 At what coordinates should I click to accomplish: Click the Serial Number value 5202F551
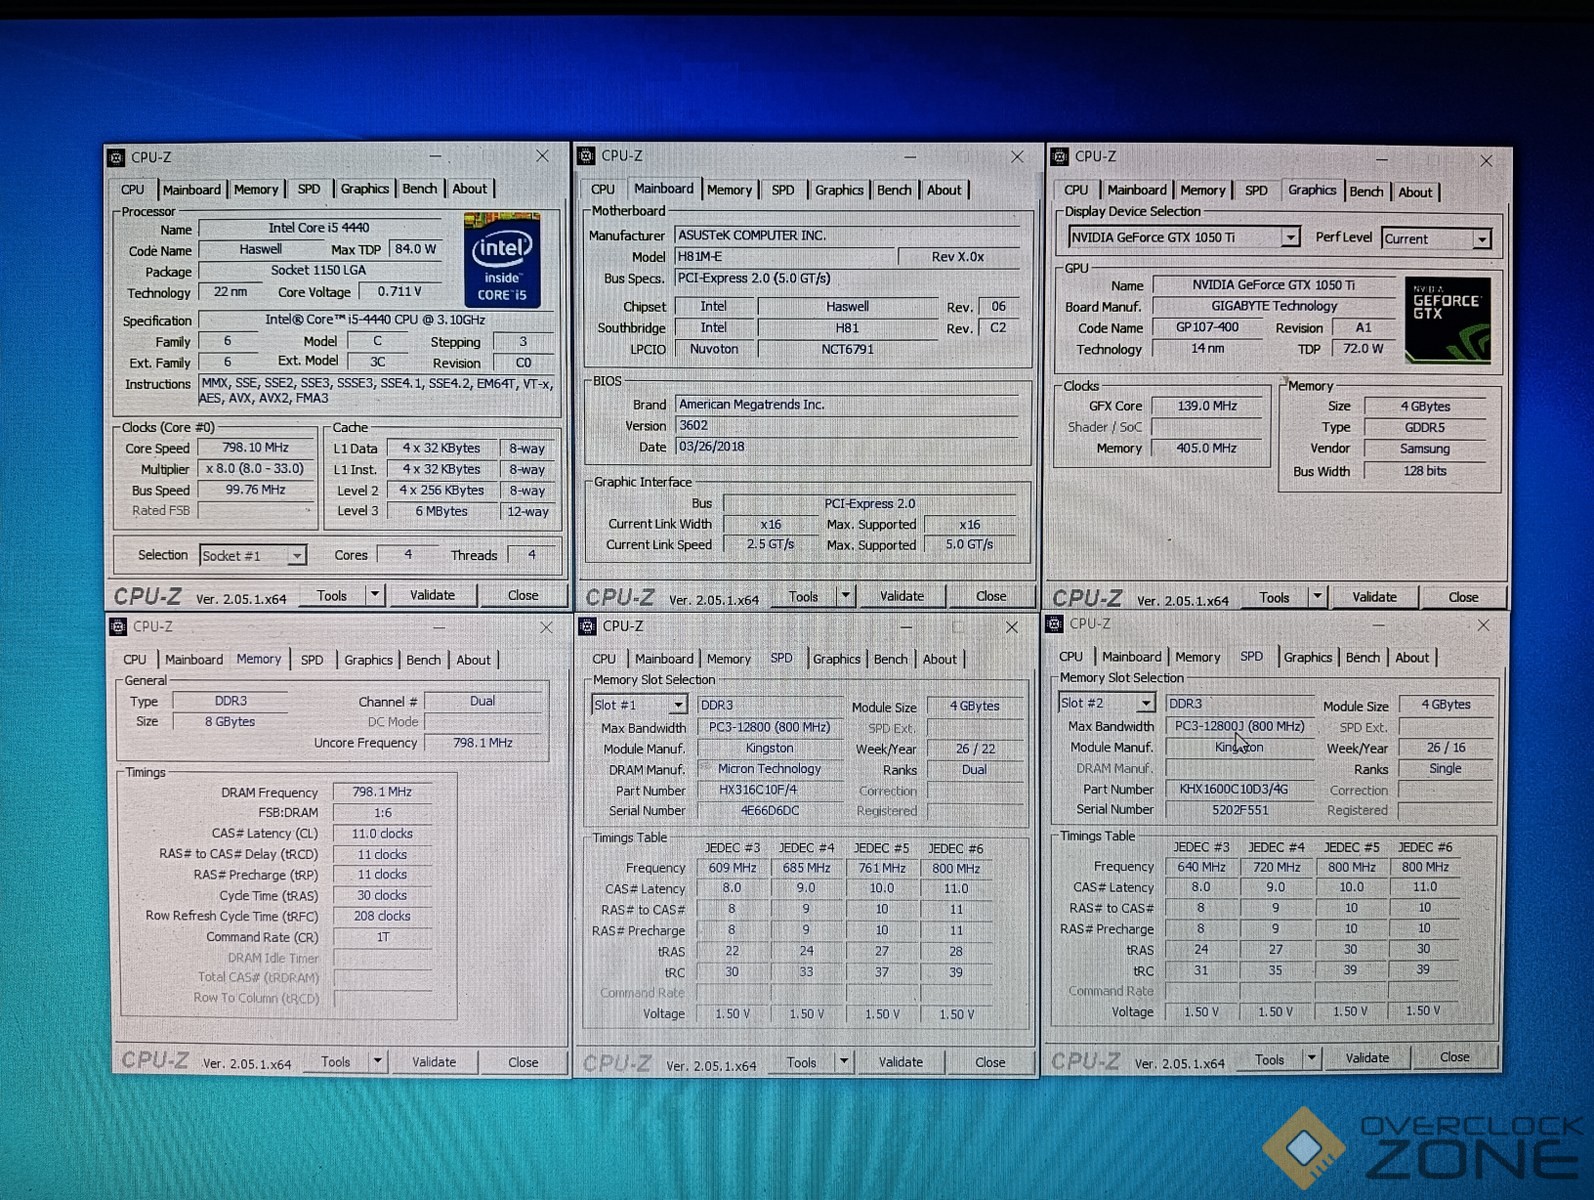[1240, 810]
